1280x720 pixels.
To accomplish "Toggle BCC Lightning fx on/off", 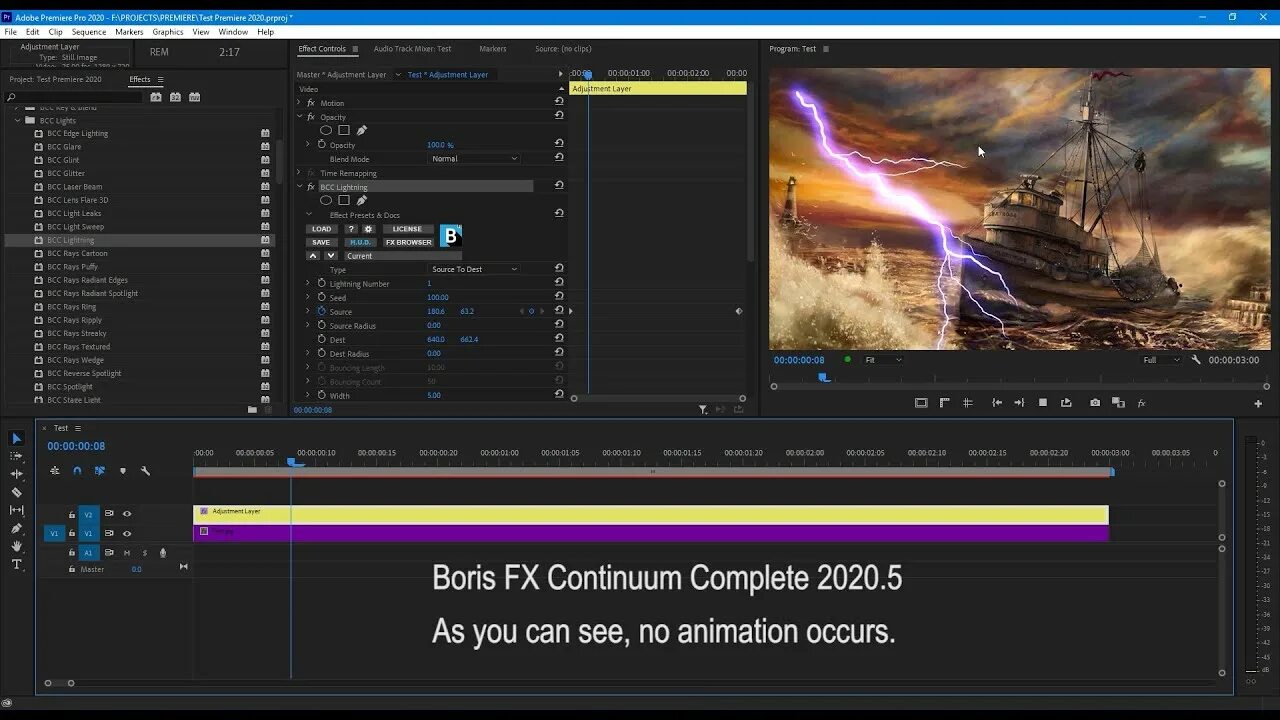I will (x=311, y=187).
